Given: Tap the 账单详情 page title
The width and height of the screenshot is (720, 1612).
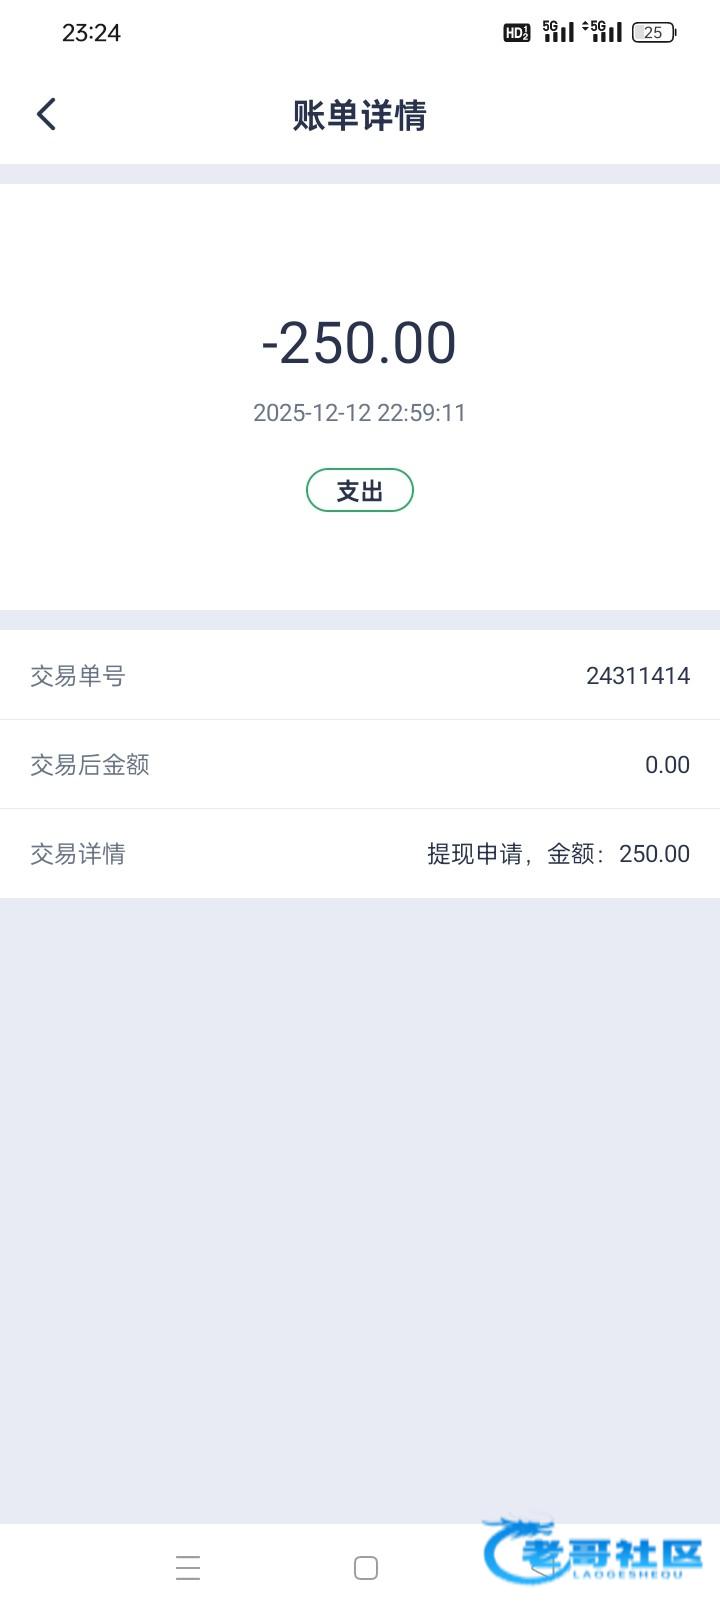Looking at the screenshot, I should [x=359, y=115].
